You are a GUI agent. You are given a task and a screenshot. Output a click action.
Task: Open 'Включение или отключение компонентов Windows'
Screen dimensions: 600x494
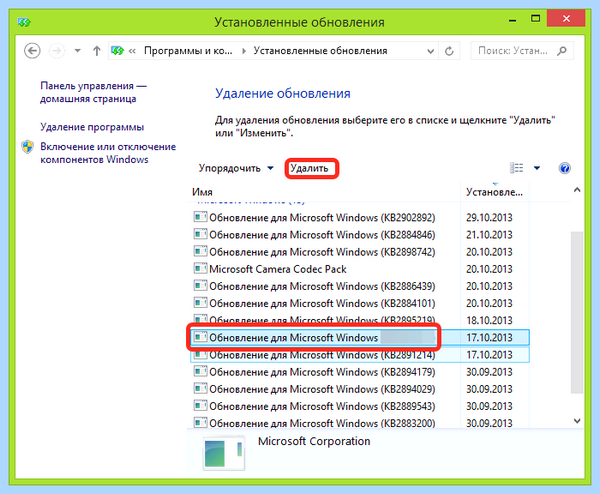108,153
